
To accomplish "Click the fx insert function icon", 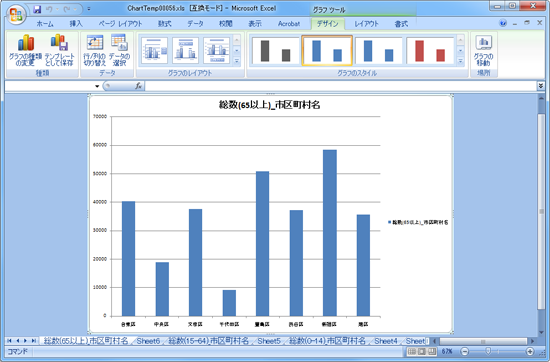I will point(139,86).
